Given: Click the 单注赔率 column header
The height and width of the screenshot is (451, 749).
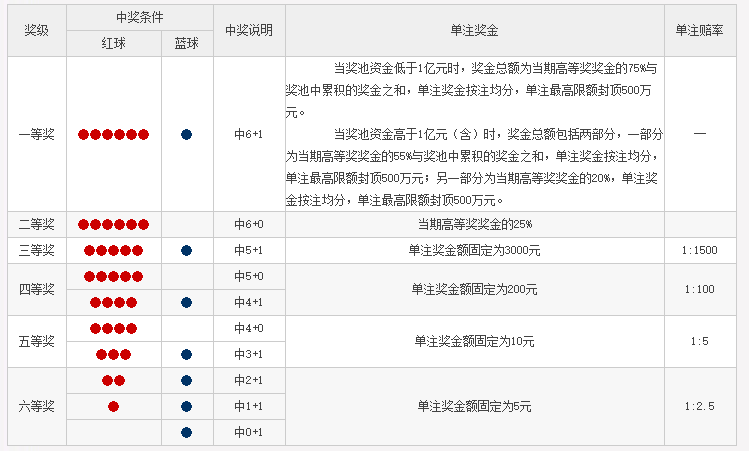Looking at the screenshot, I should click(700, 30).
